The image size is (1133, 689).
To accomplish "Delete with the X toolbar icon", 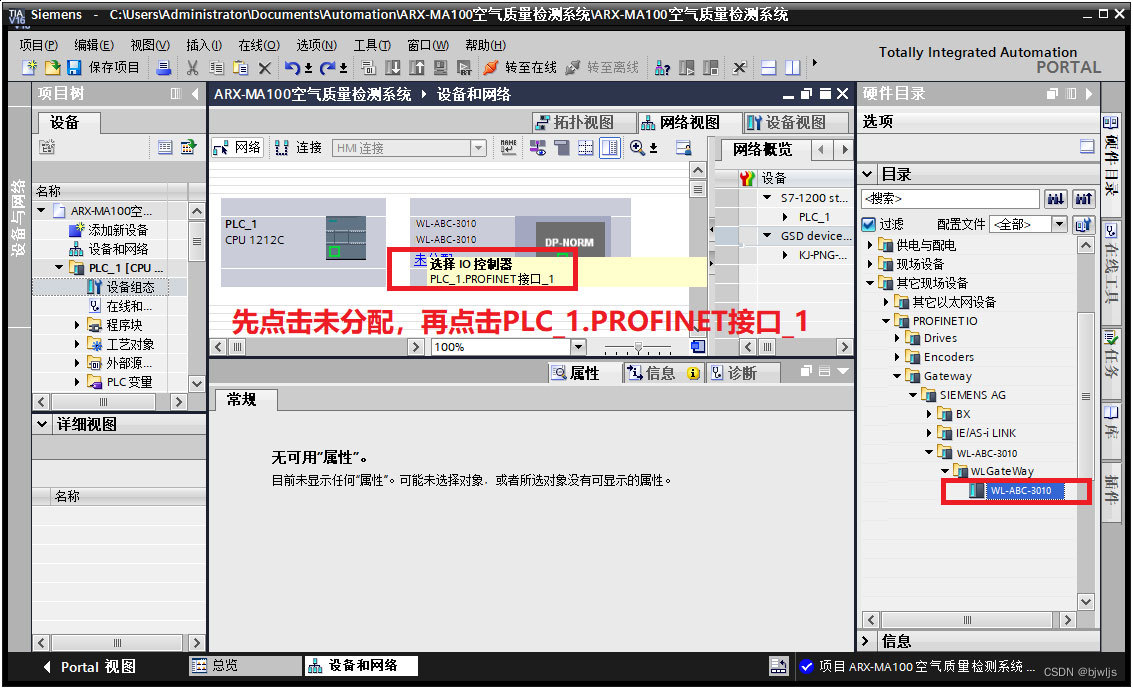I will tap(264, 68).
